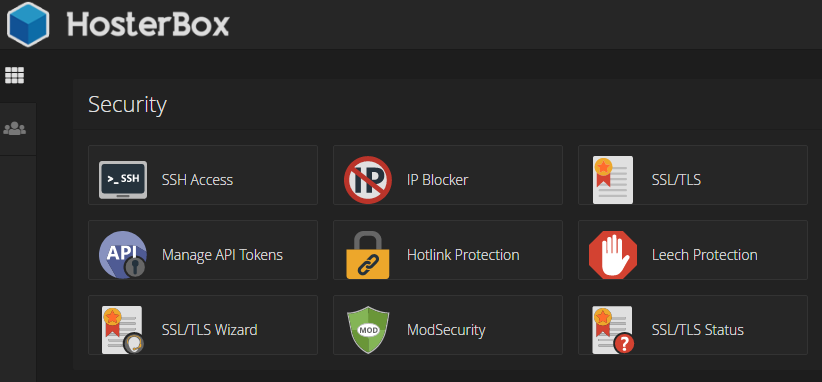Screen dimensions: 822x382
Task: Open Hotlink Protection
Action: (x=463, y=255)
